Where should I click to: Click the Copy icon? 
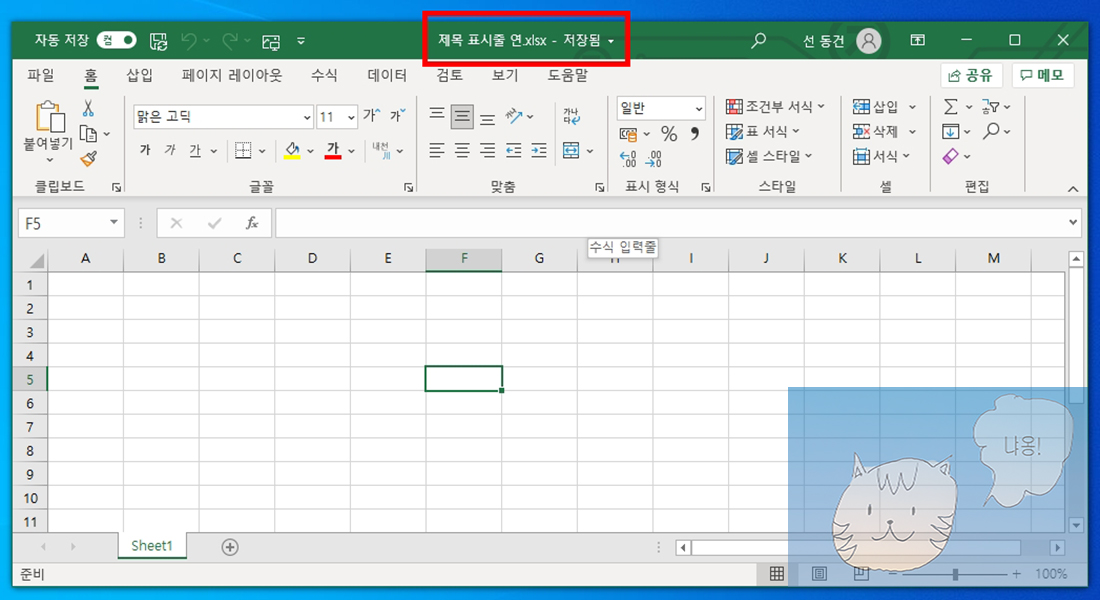(x=88, y=133)
